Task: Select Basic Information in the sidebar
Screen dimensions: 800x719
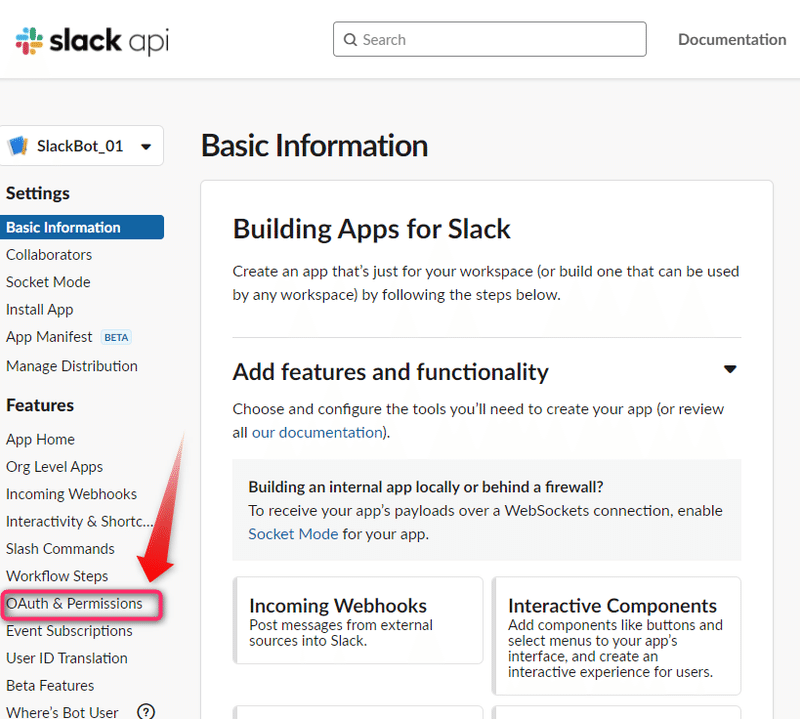Action: point(82,227)
